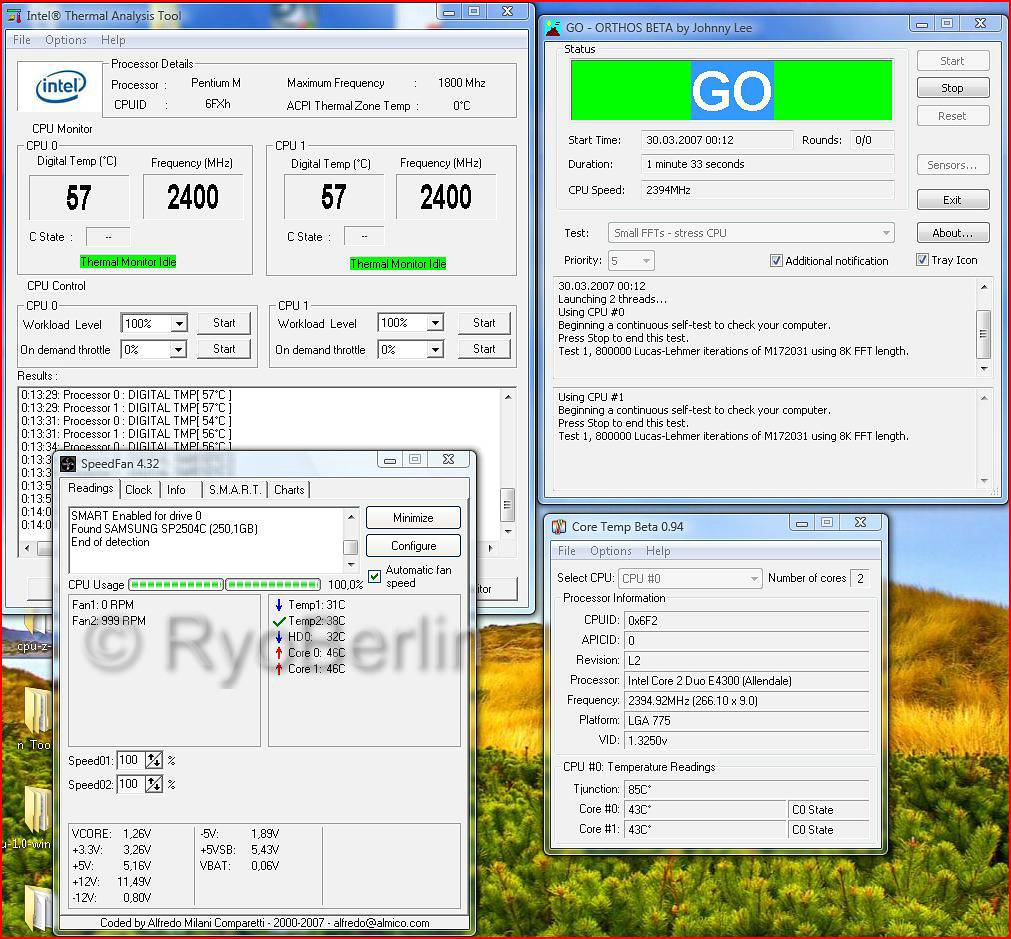Click the first CPU Usage progress bar
Screen dimensions: 1011x939
pos(176,585)
